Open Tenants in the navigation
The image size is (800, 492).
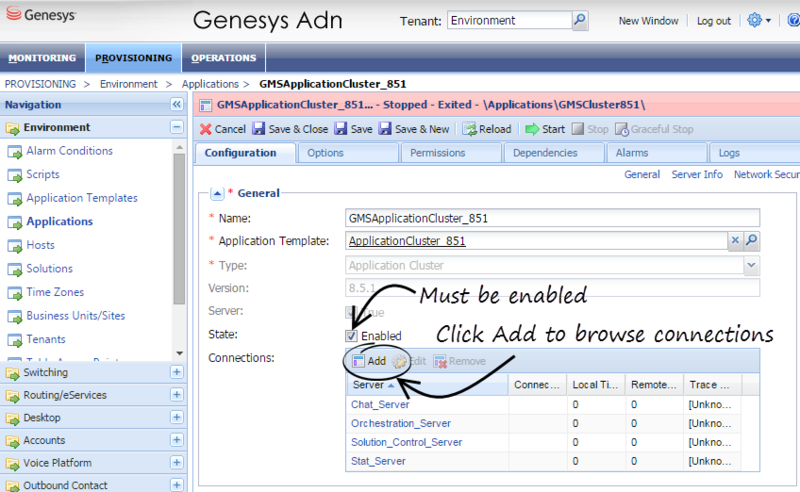[x=46, y=339]
